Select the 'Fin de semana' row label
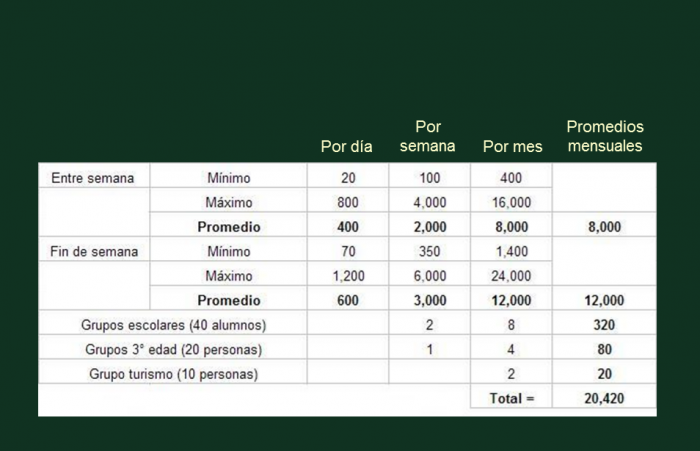The image size is (700, 451). tap(94, 251)
